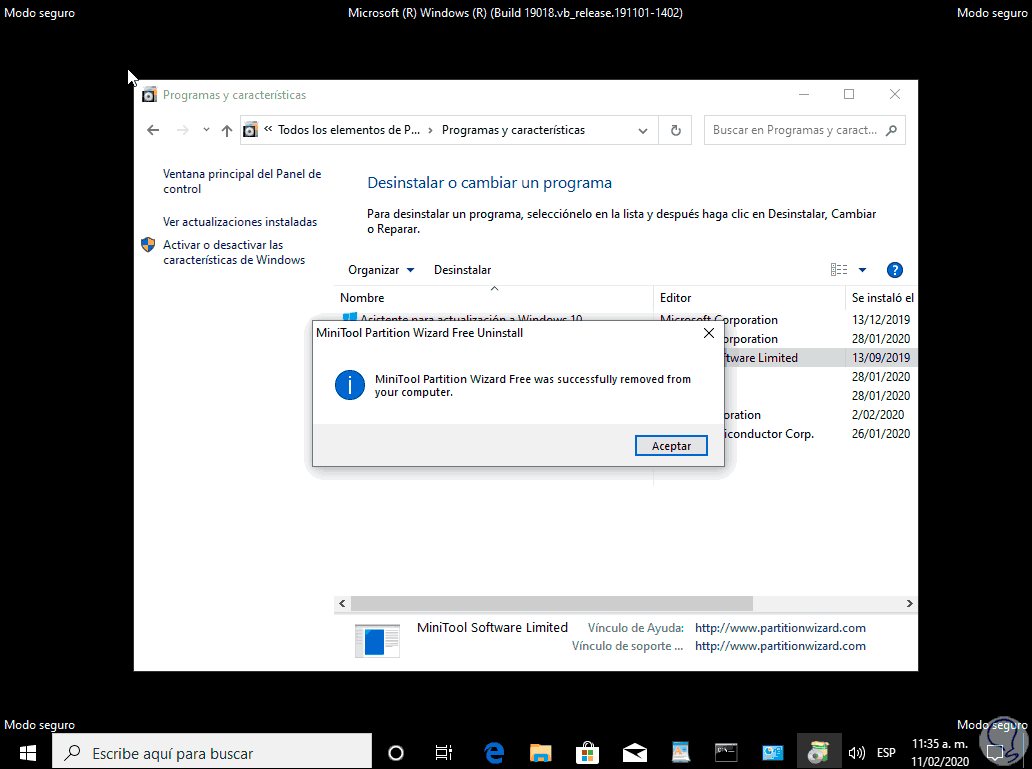Change view with the view options icon

click(838, 270)
